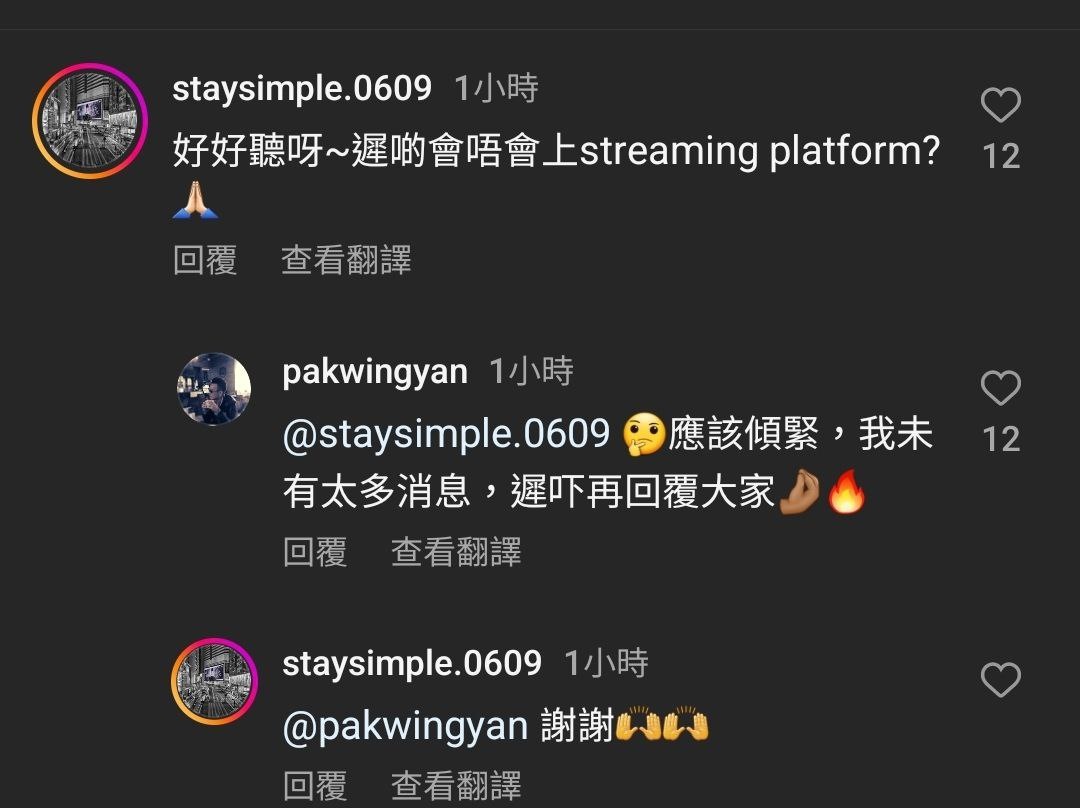Follow the @staysimple.0609 mention in pakwingyan's reply
Screen dimensions: 1080x808
(446, 434)
